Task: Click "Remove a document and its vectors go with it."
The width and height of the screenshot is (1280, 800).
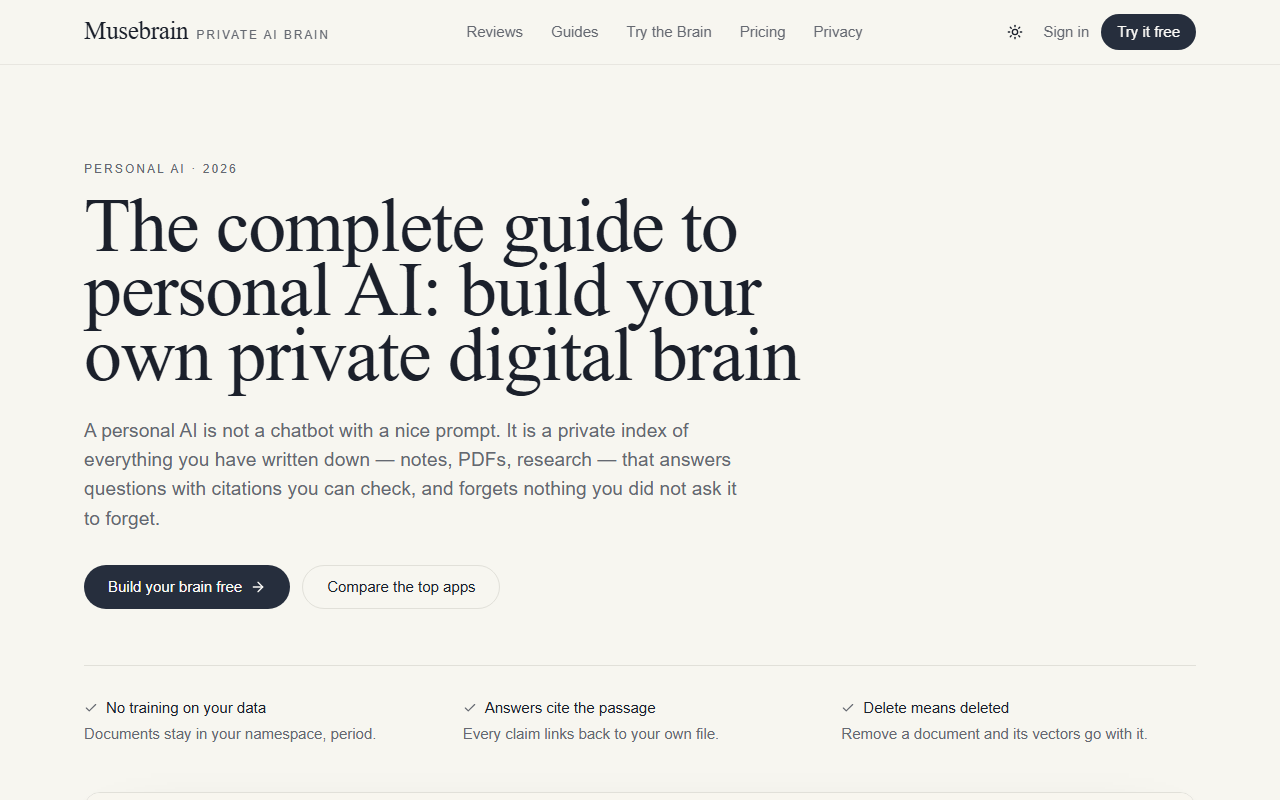Action: 994,734
